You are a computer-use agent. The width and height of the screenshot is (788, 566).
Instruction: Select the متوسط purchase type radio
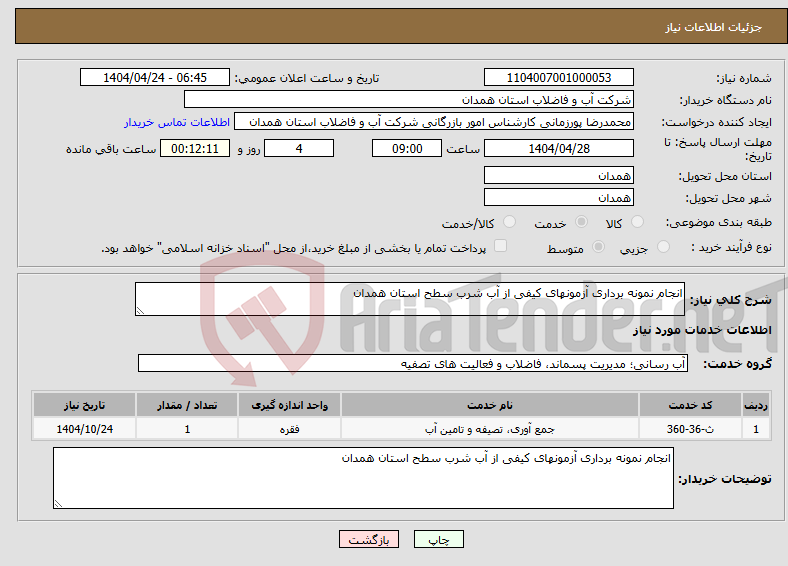coord(598,246)
